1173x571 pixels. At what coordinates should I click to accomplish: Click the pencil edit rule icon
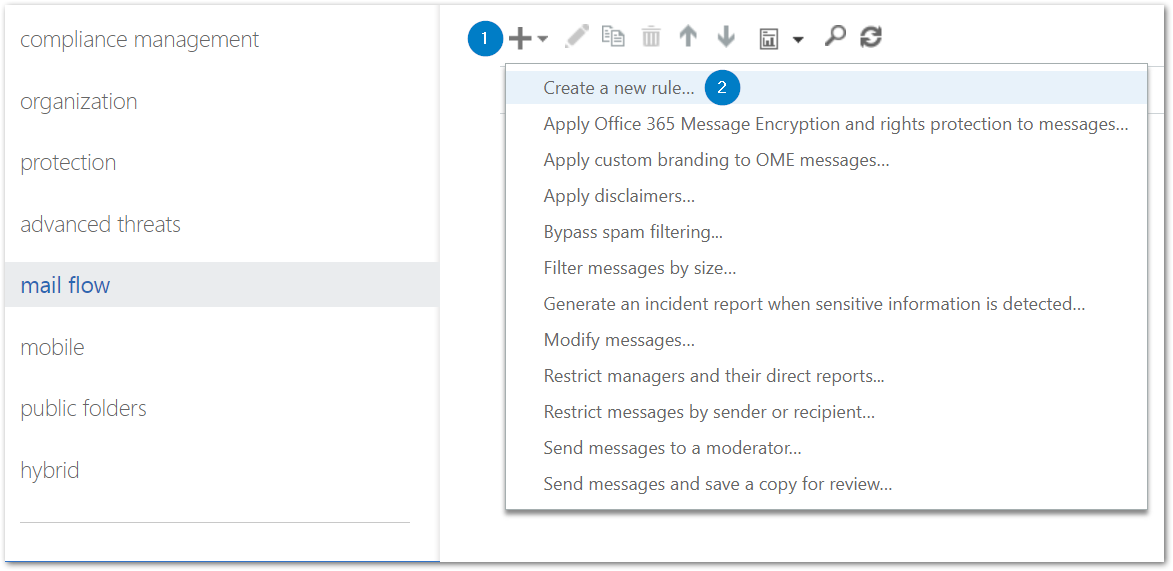pos(577,37)
